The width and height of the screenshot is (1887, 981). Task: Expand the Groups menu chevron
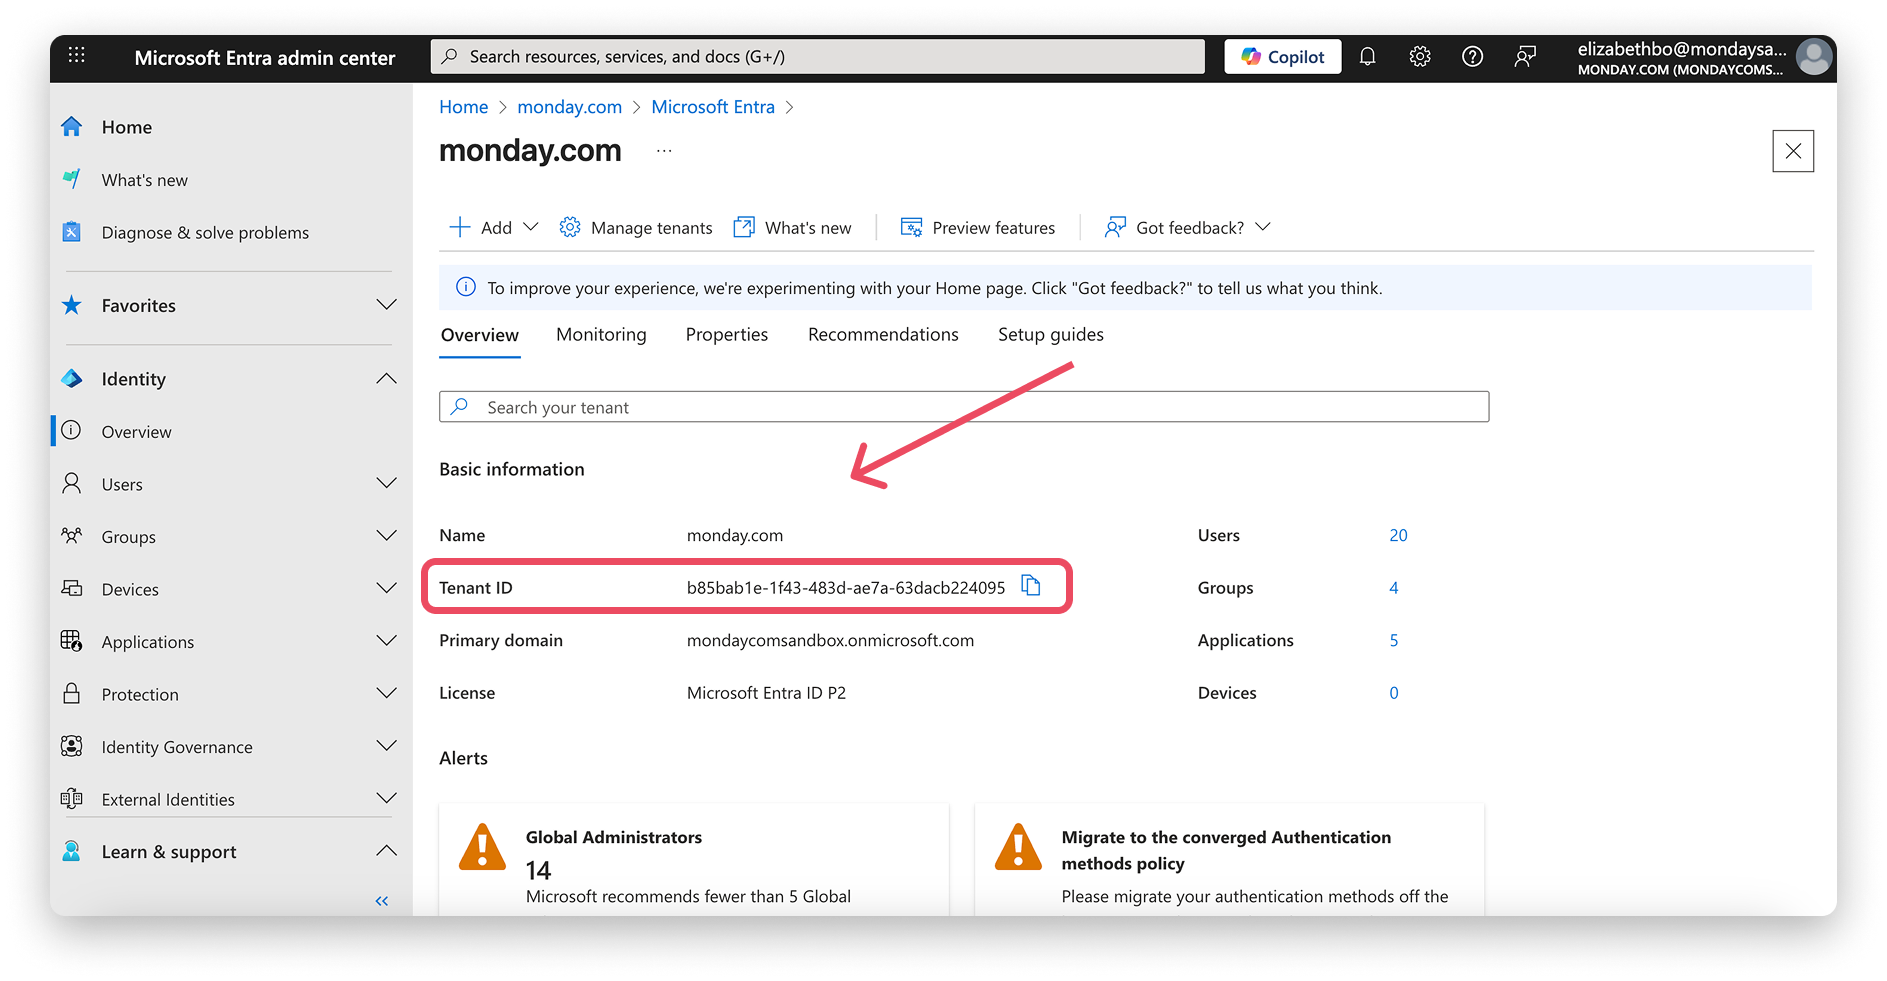tap(387, 537)
